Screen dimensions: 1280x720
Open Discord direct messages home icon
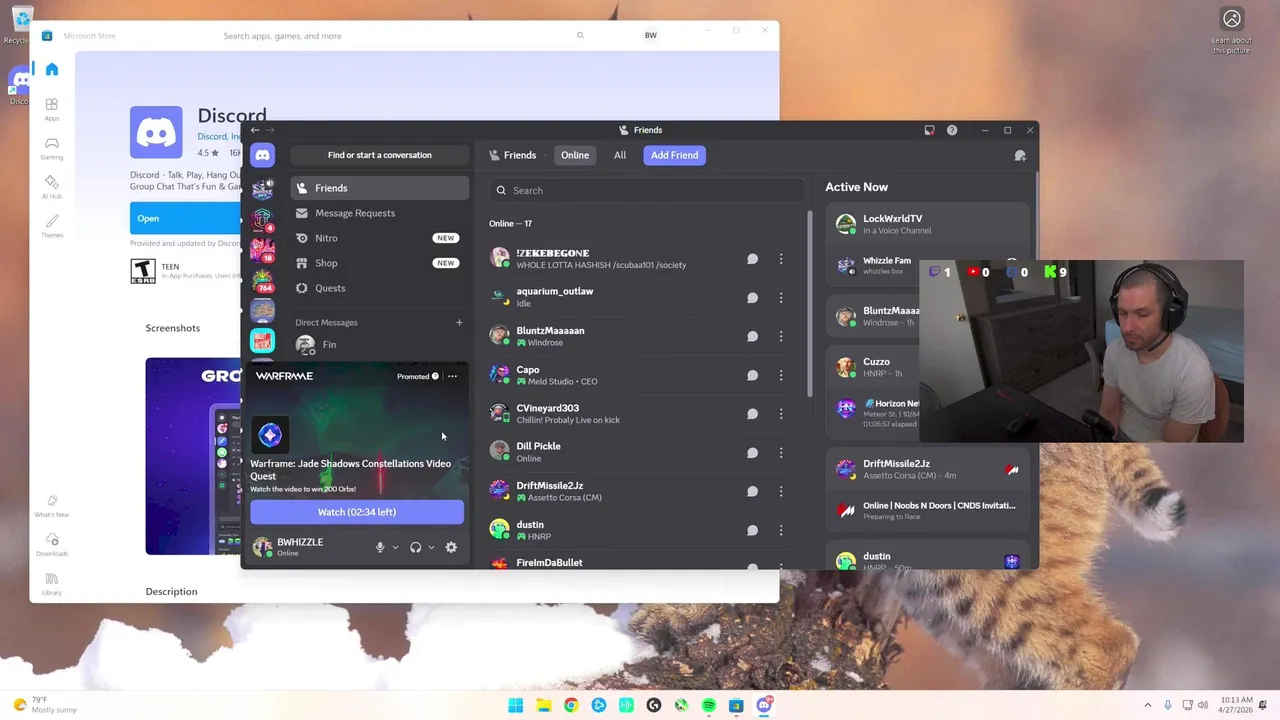[262, 155]
